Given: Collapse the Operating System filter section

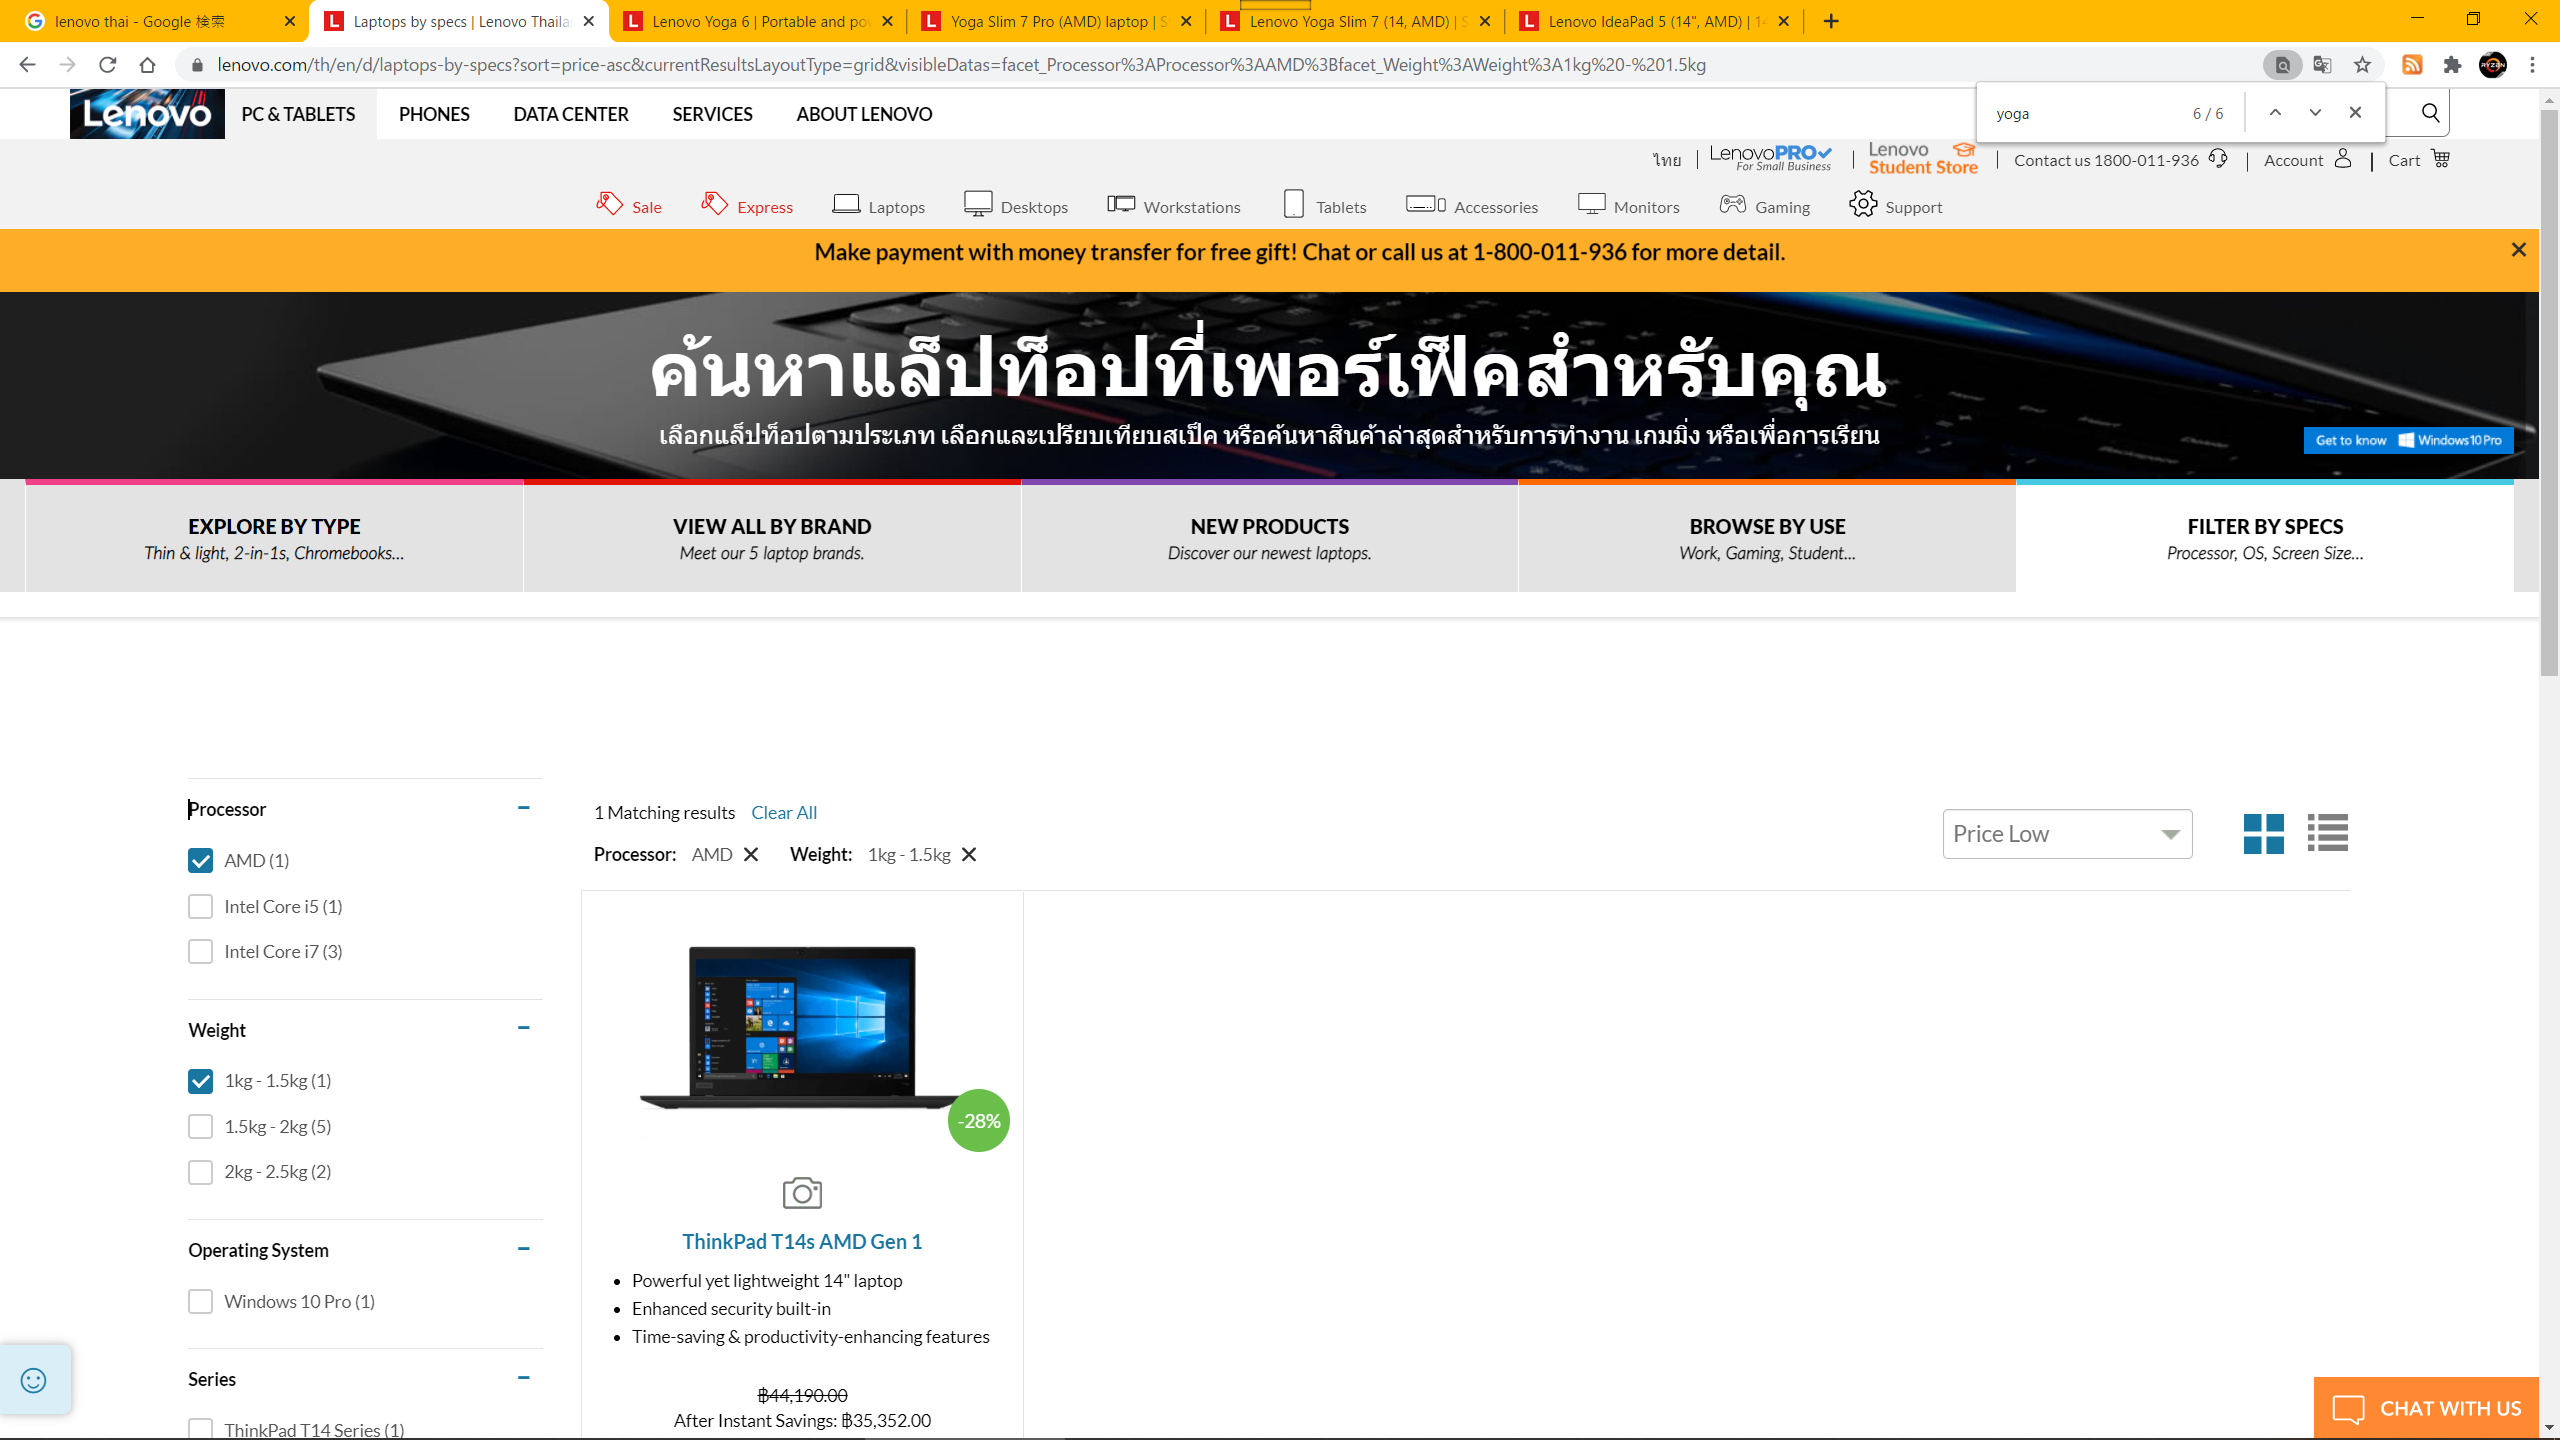Looking at the screenshot, I should [523, 1249].
